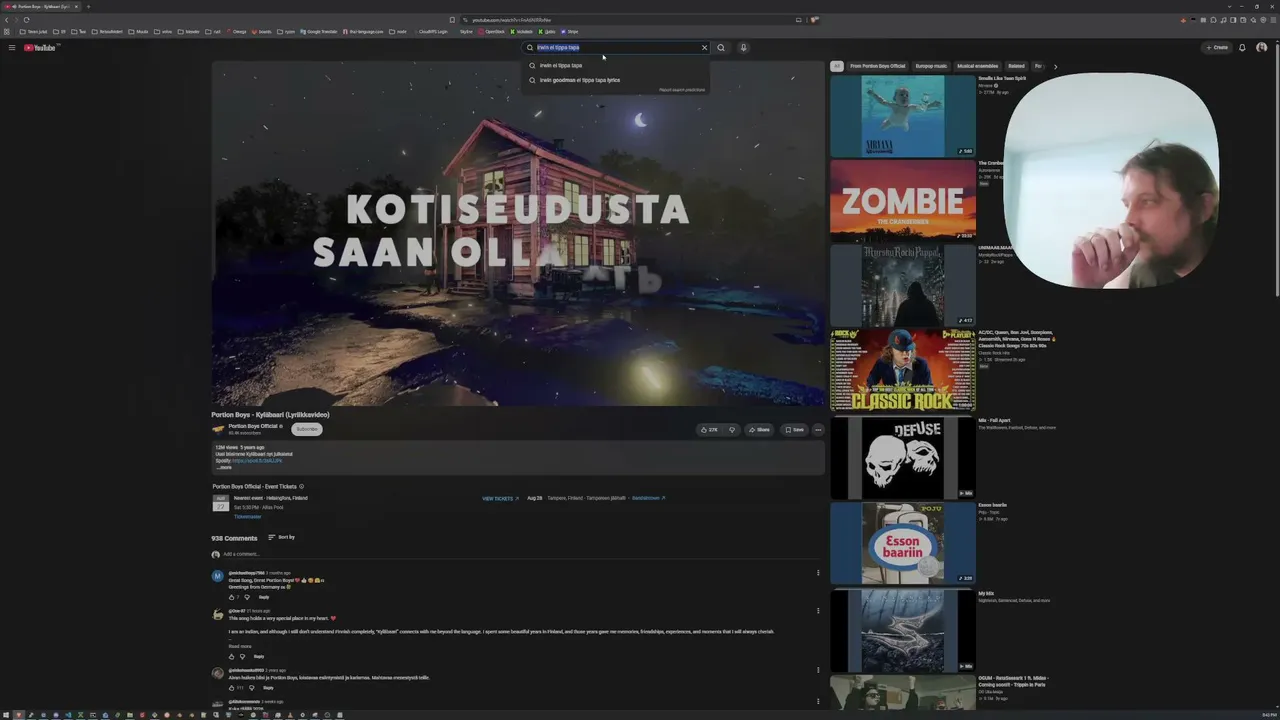The width and height of the screenshot is (1280, 720).
Task: Click the browser address bar URL
Action: tap(511, 20)
